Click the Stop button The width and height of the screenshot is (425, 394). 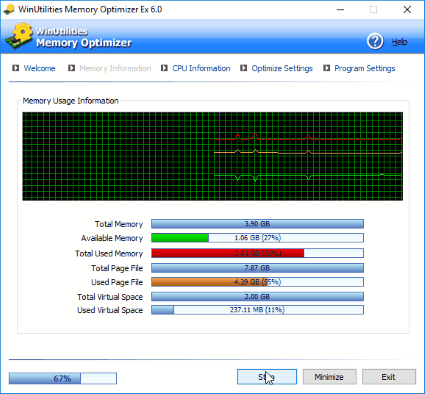267,377
